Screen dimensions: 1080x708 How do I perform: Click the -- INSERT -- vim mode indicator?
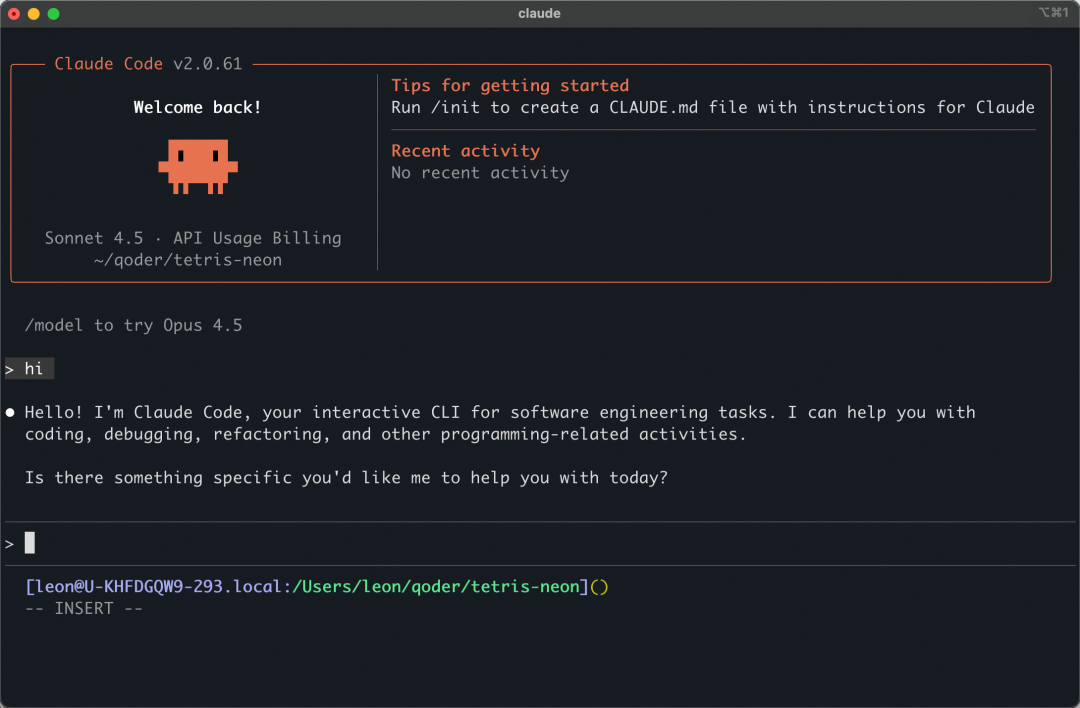pyautogui.click(x=84, y=608)
